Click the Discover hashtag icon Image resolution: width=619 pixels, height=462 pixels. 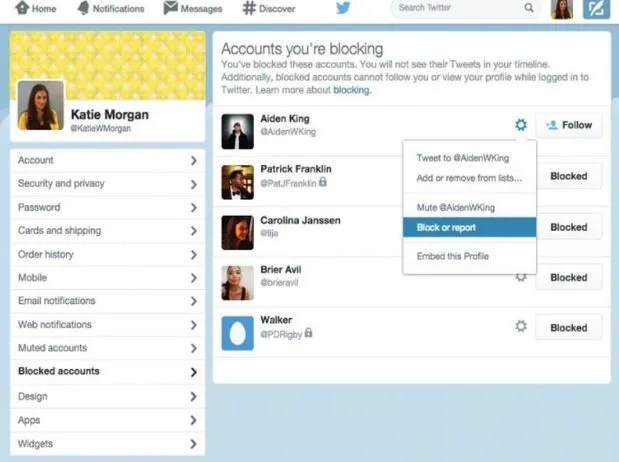(248, 9)
